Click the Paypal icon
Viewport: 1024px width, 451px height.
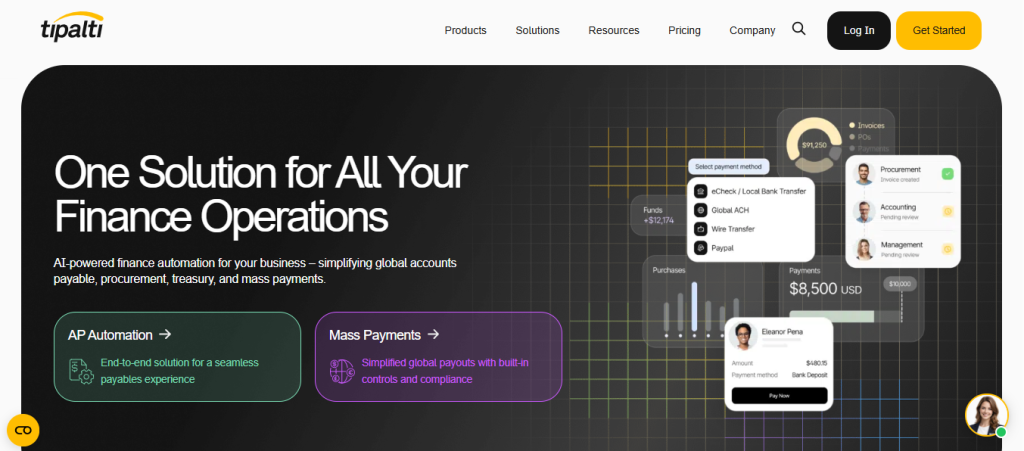701,248
